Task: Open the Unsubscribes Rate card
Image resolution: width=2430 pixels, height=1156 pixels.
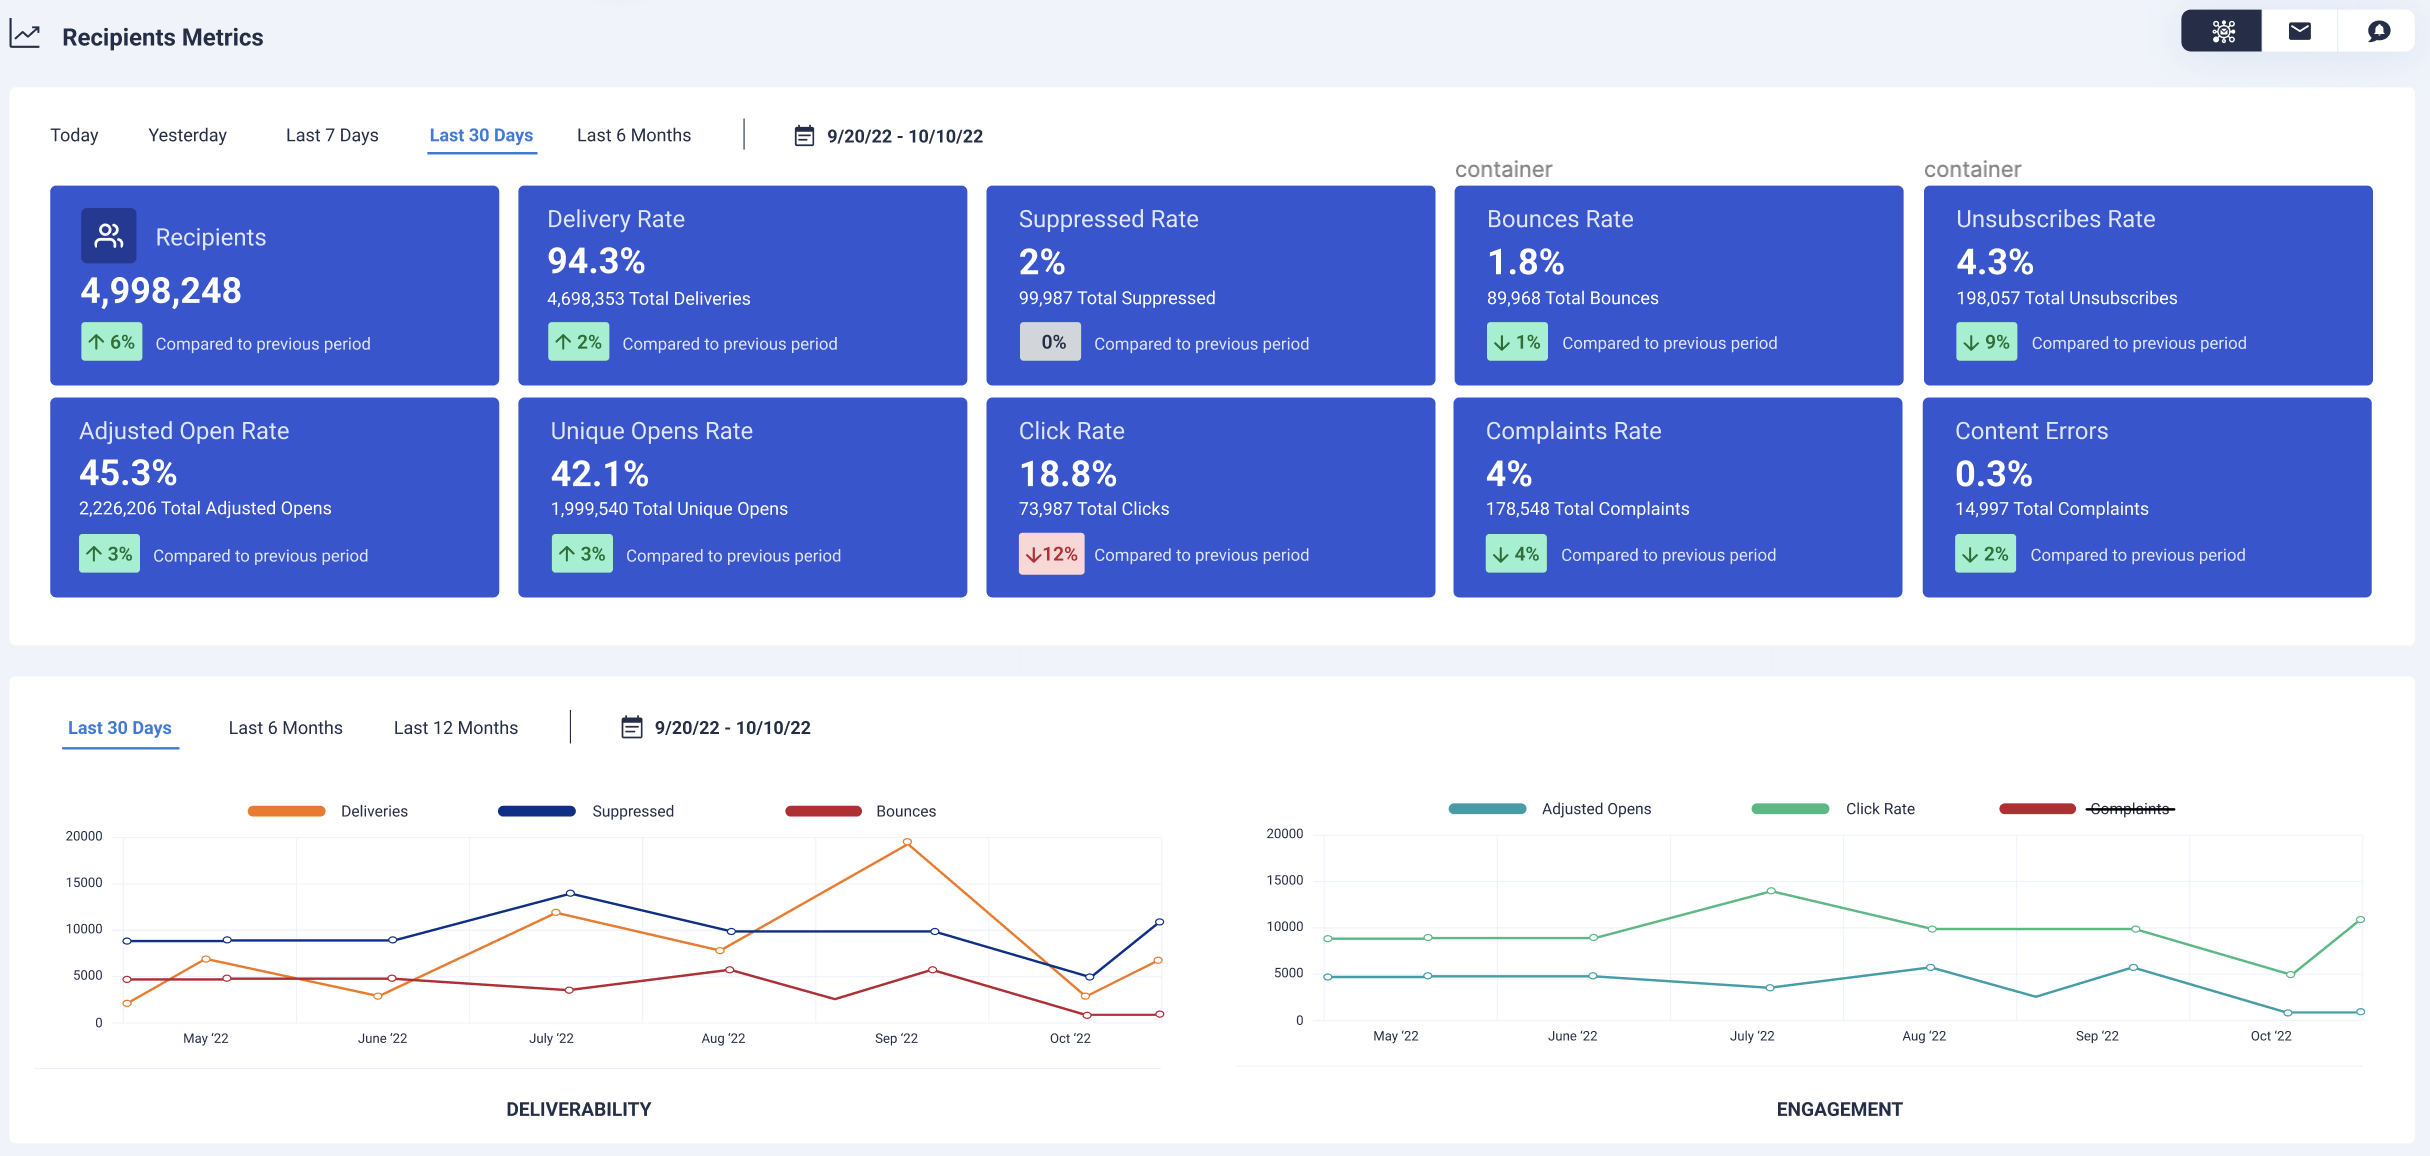Action: (x=2148, y=285)
